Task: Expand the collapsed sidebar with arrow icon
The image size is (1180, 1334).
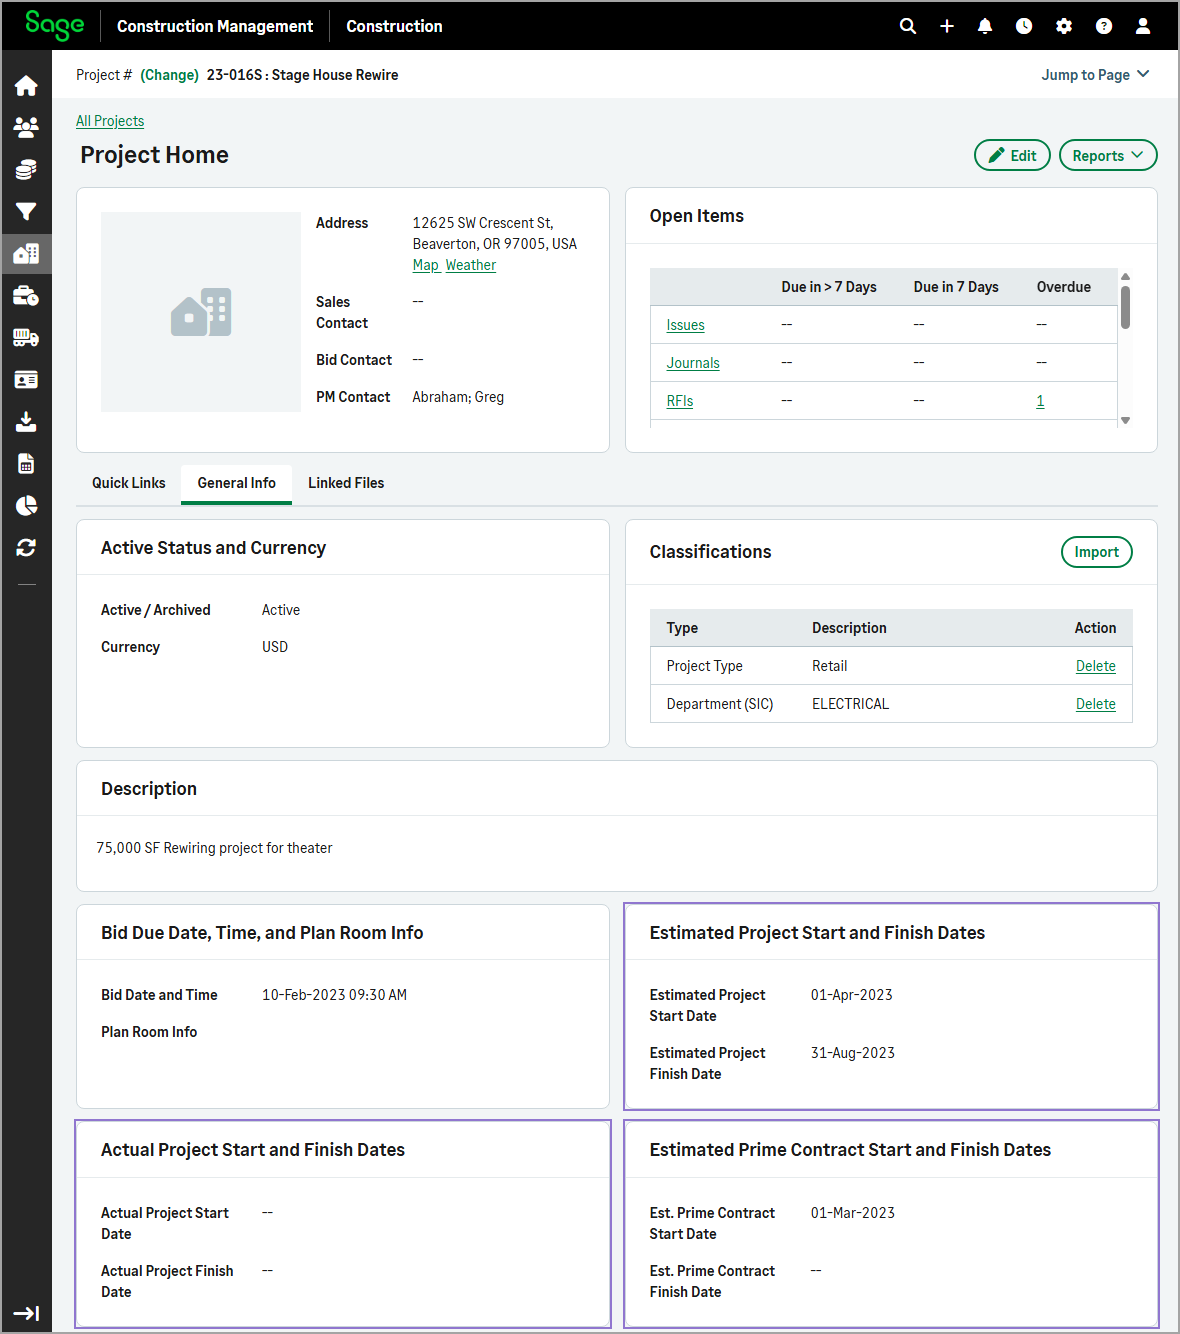Action: [x=26, y=1313]
